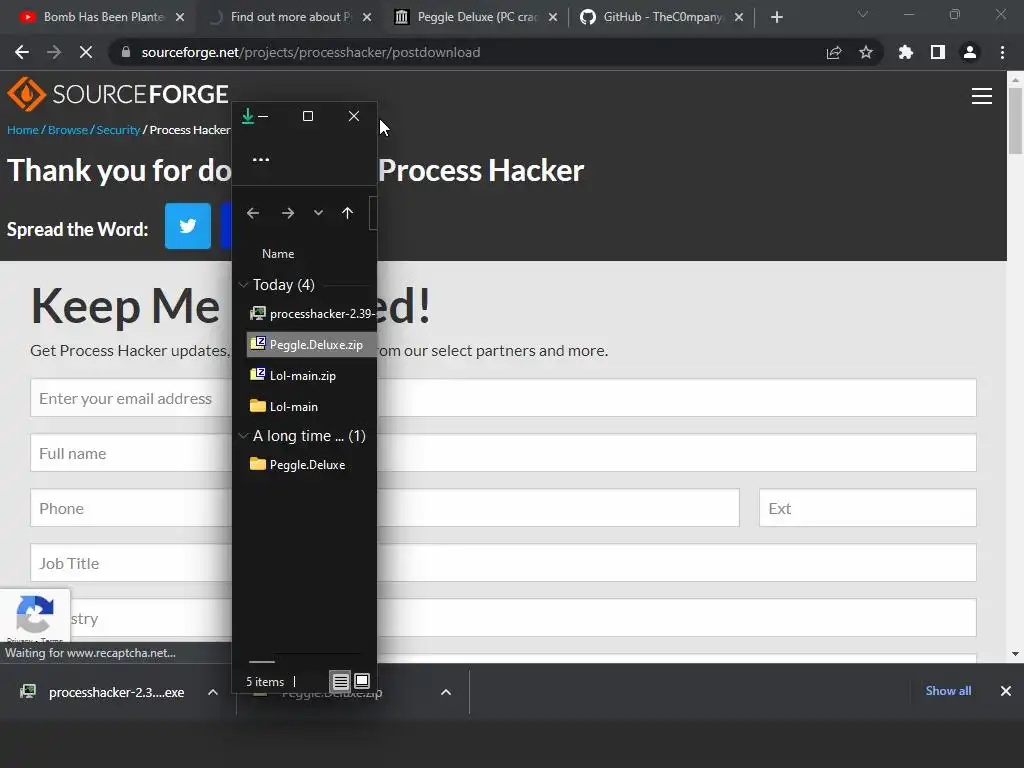The height and width of the screenshot is (768, 1024).
Task: Click the reCAPTCHA badge
Action: click(x=35, y=615)
